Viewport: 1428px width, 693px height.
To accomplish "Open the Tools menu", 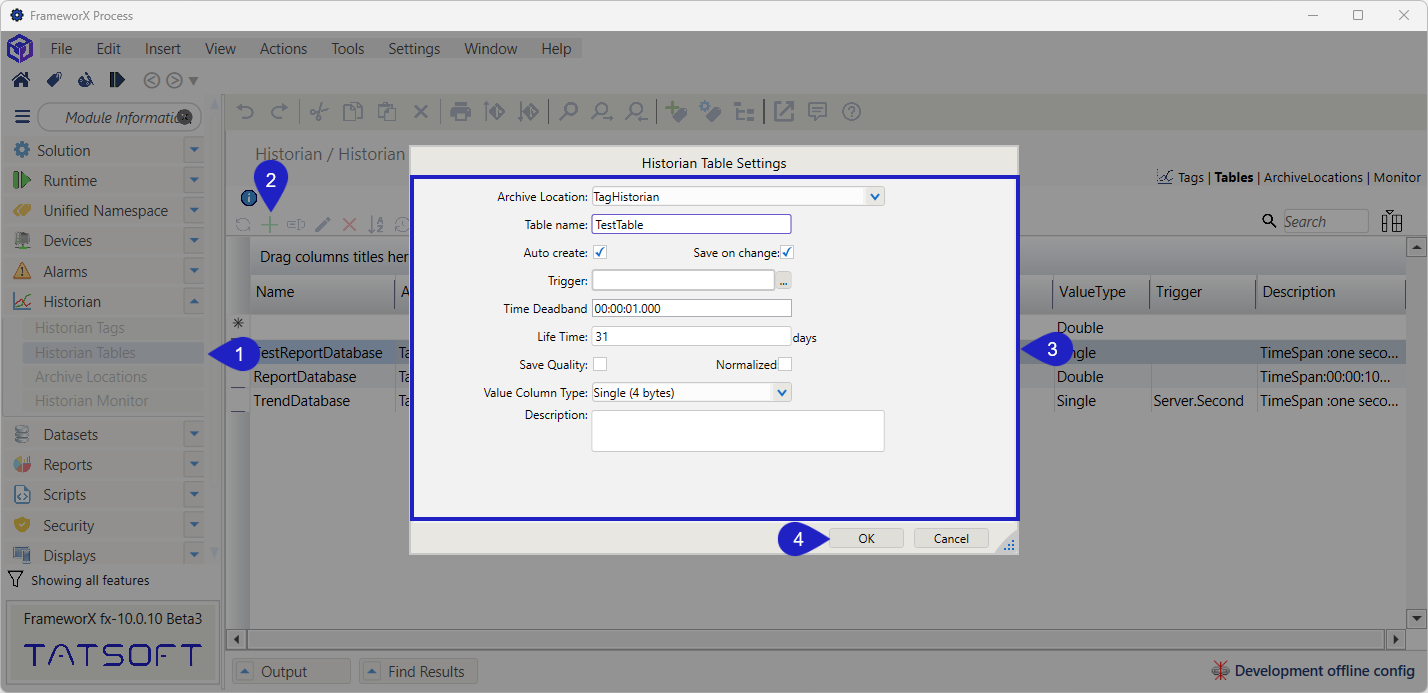I will [348, 49].
